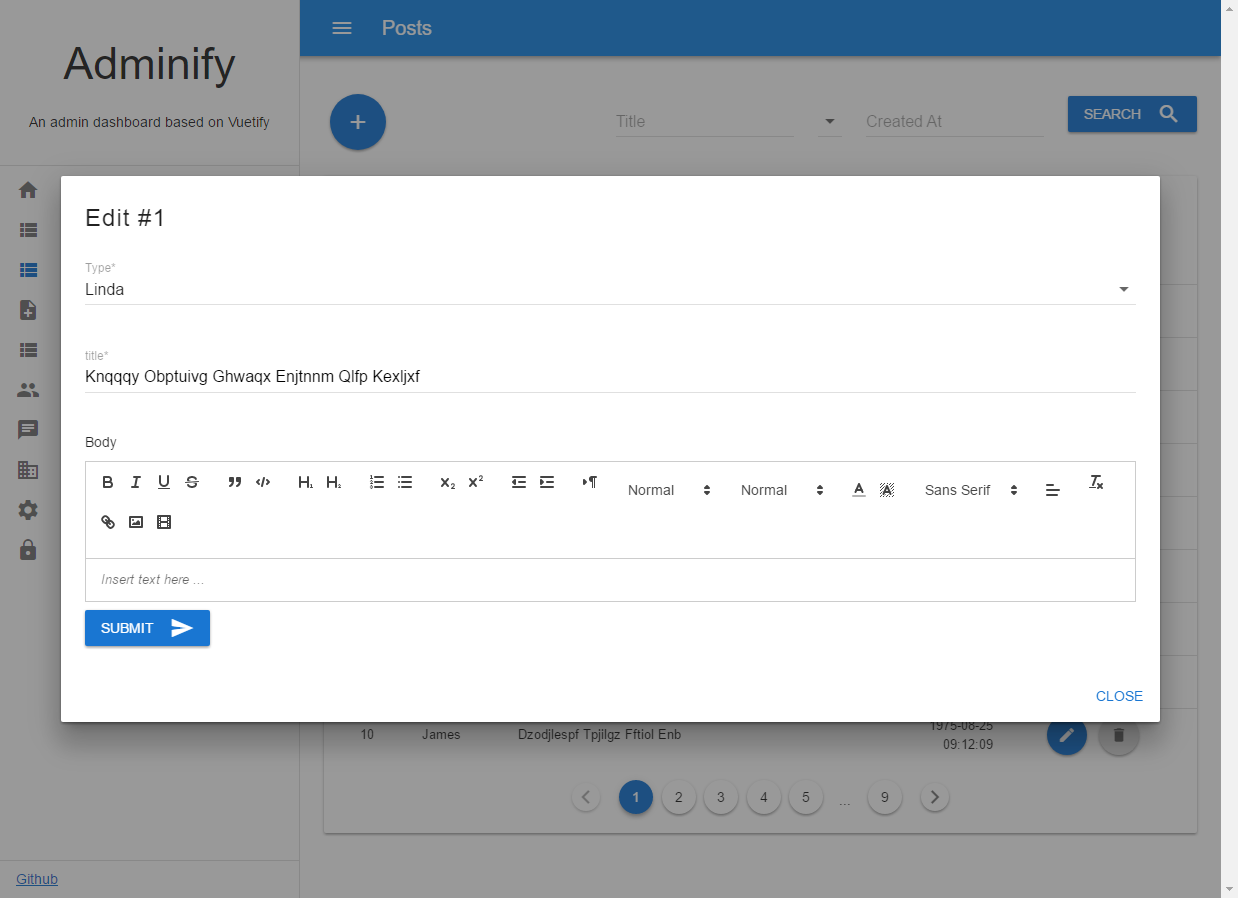The image size is (1238, 898).
Task: Apply Heading 1 style in the editor
Action: [x=306, y=482]
